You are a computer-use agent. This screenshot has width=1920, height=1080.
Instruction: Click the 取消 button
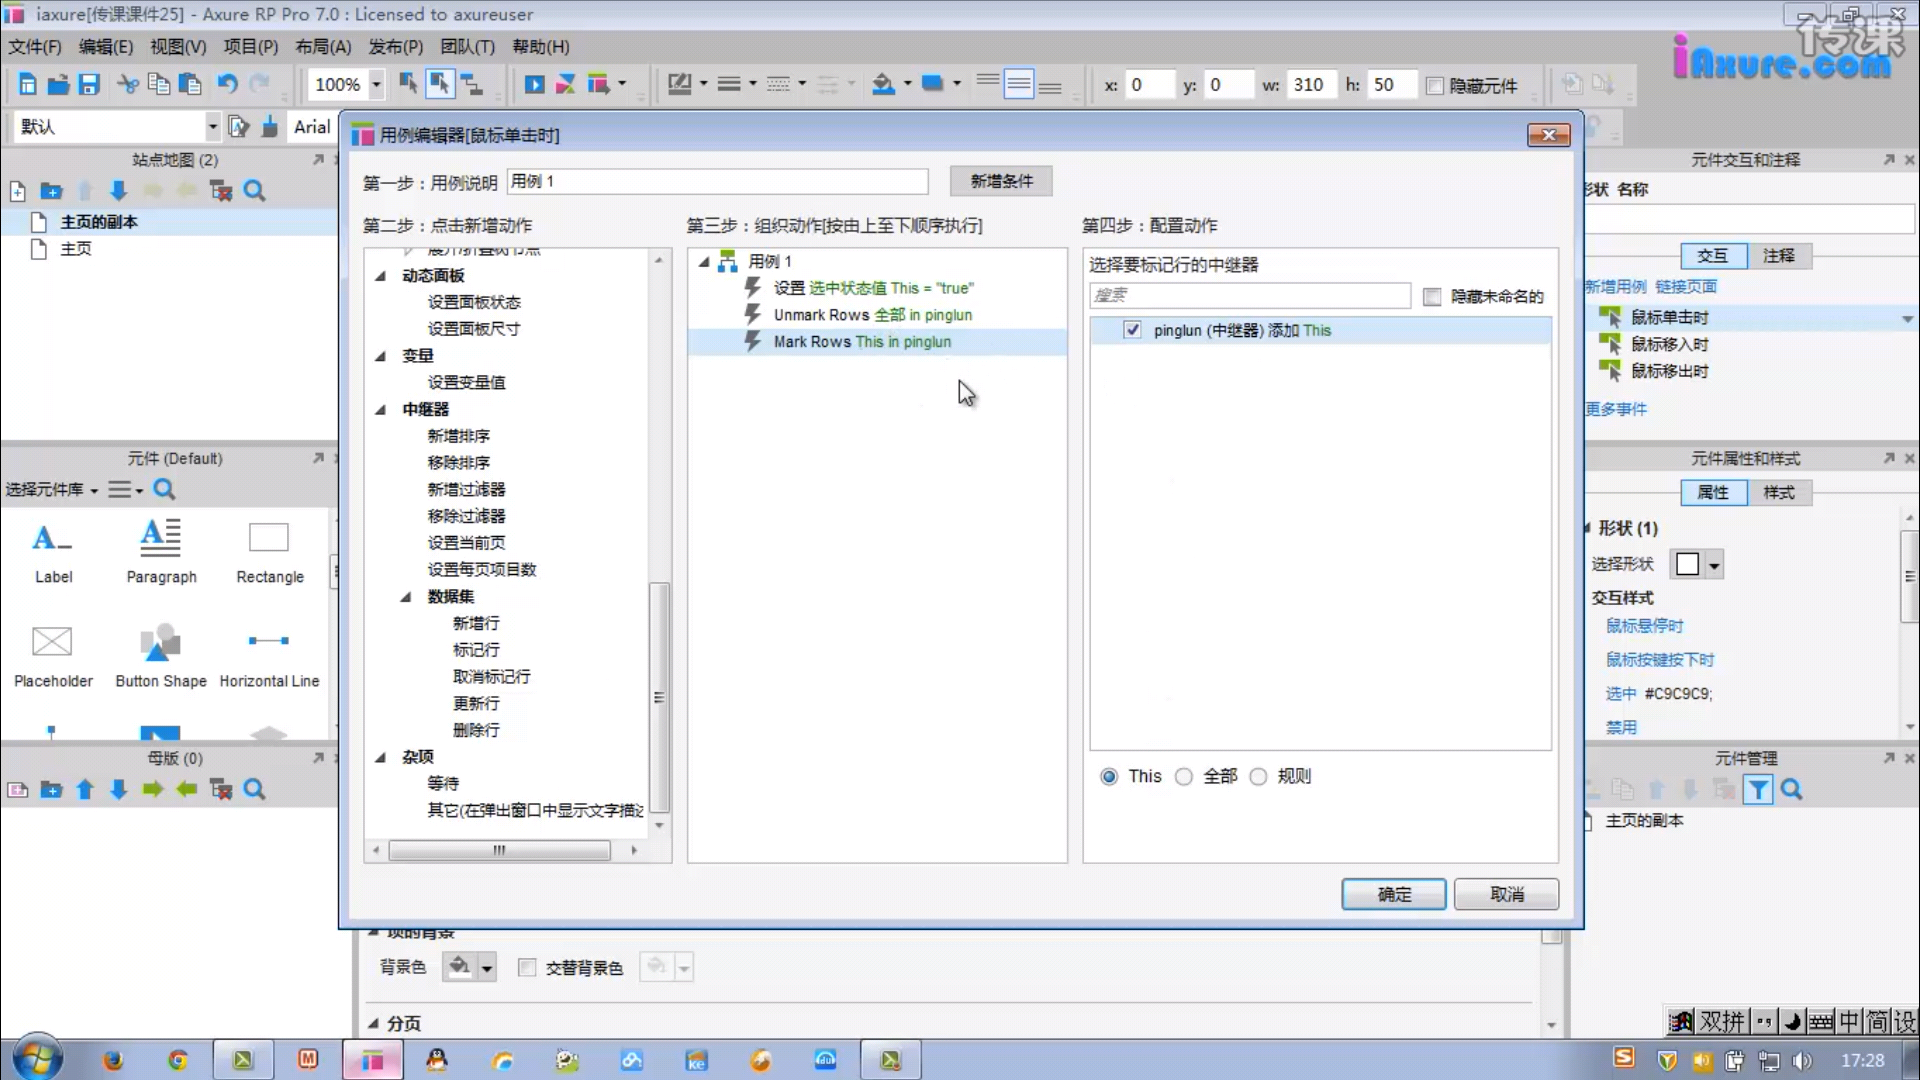click(1507, 895)
